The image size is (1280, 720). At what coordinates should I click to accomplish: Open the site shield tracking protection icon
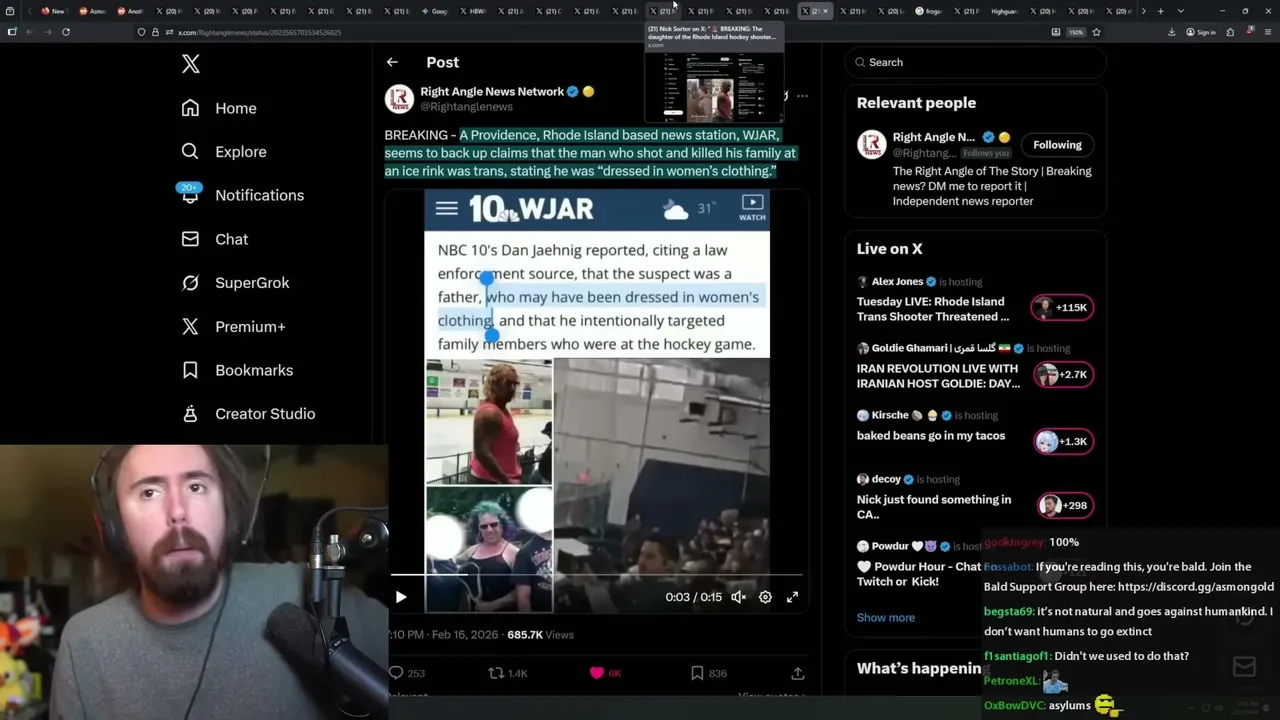(x=141, y=32)
